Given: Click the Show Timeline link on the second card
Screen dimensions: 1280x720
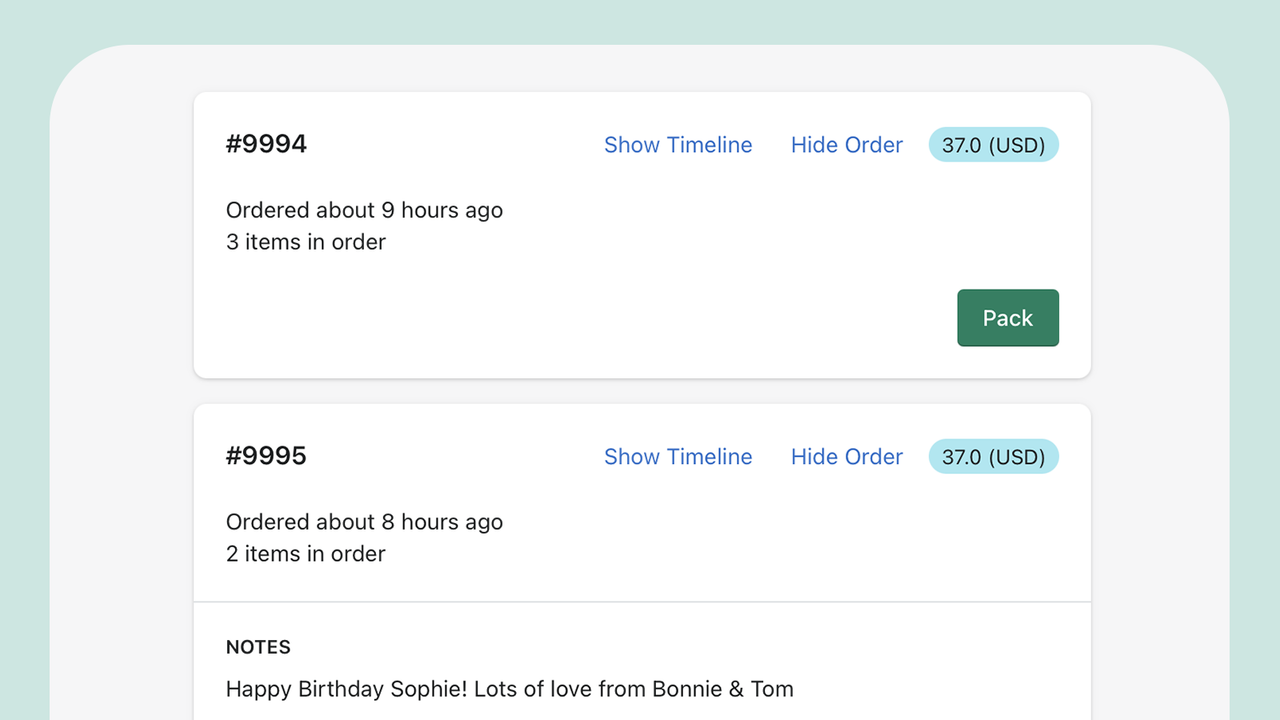Looking at the screenshot, I should pyautogui.click(x=678, y=456).
